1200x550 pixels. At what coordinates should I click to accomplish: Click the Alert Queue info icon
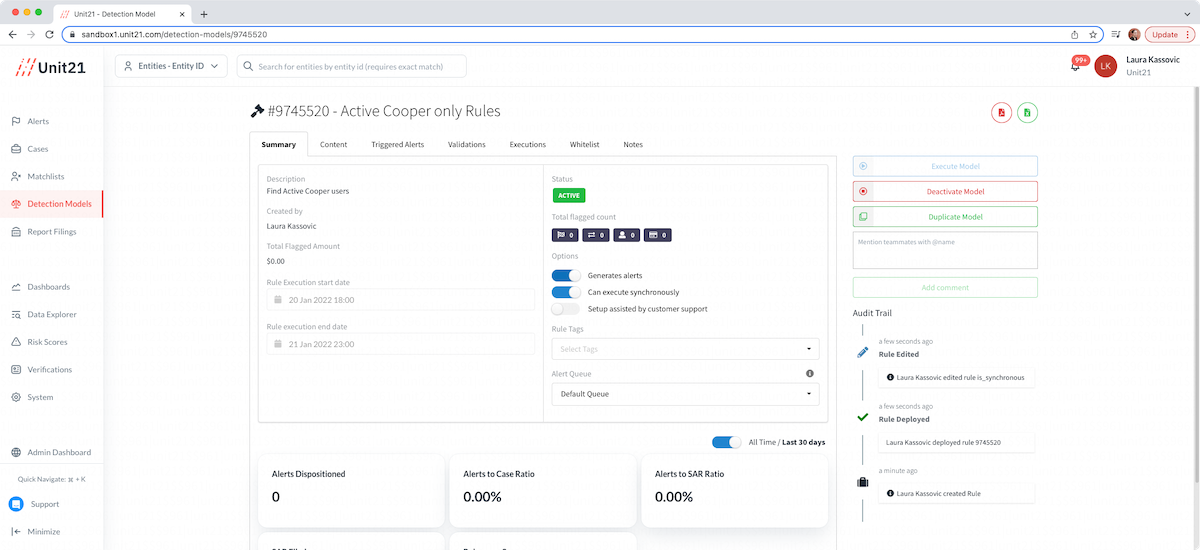[x=810, y=374]
